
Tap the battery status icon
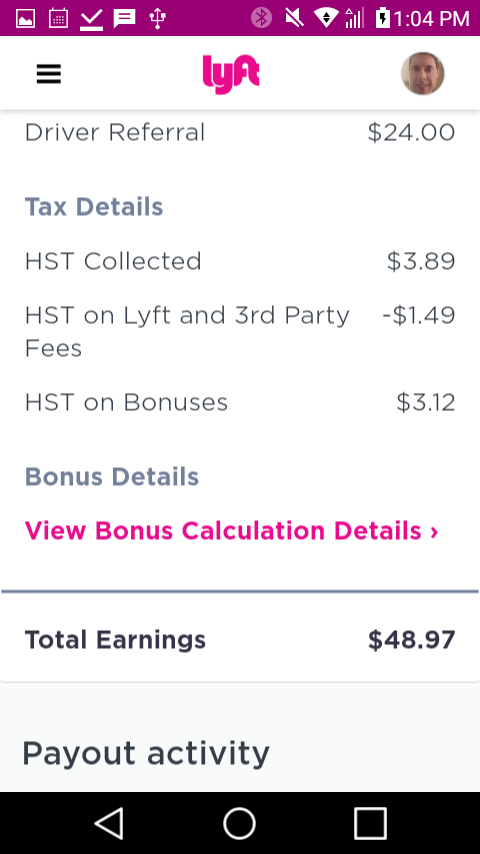(382, 18)
